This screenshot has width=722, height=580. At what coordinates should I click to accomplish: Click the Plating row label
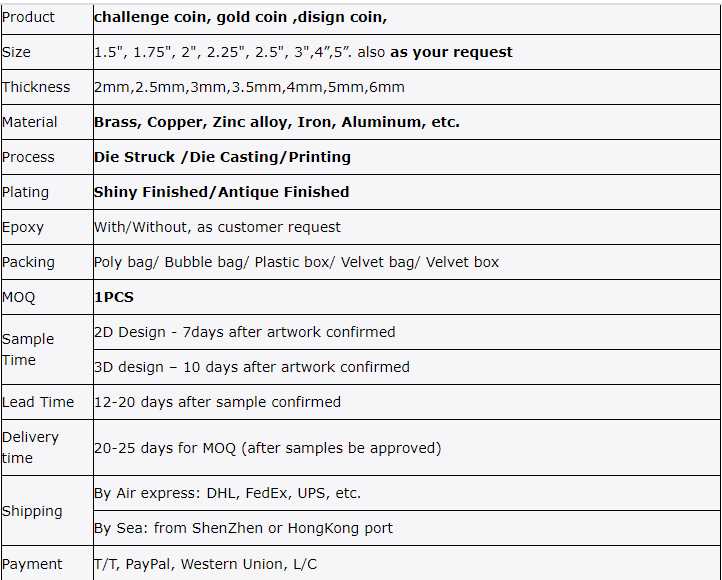[26, 192]
